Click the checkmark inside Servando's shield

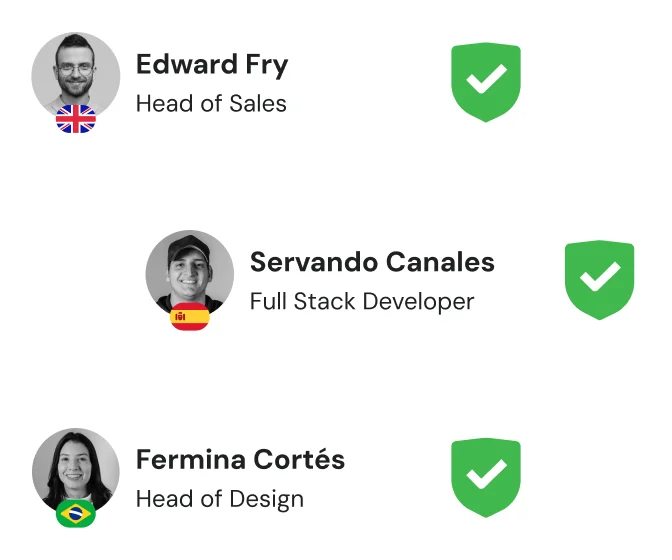600,276
